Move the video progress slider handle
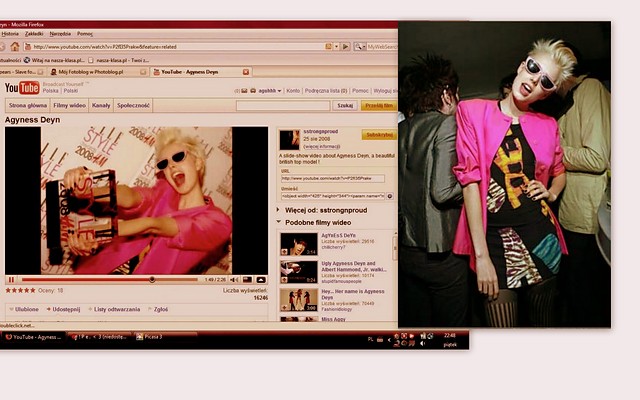This screenshot has height=400, width=640. (152, 280)
